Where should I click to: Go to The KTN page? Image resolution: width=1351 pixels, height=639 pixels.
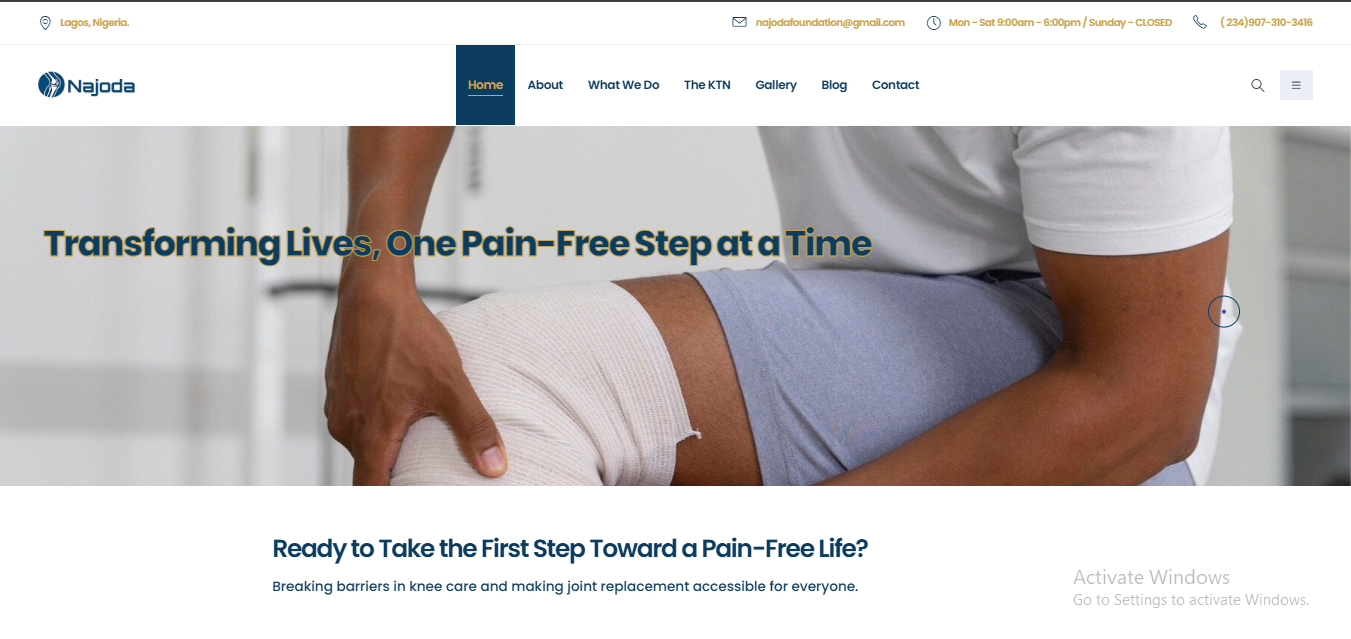click(x=707, y=85)
